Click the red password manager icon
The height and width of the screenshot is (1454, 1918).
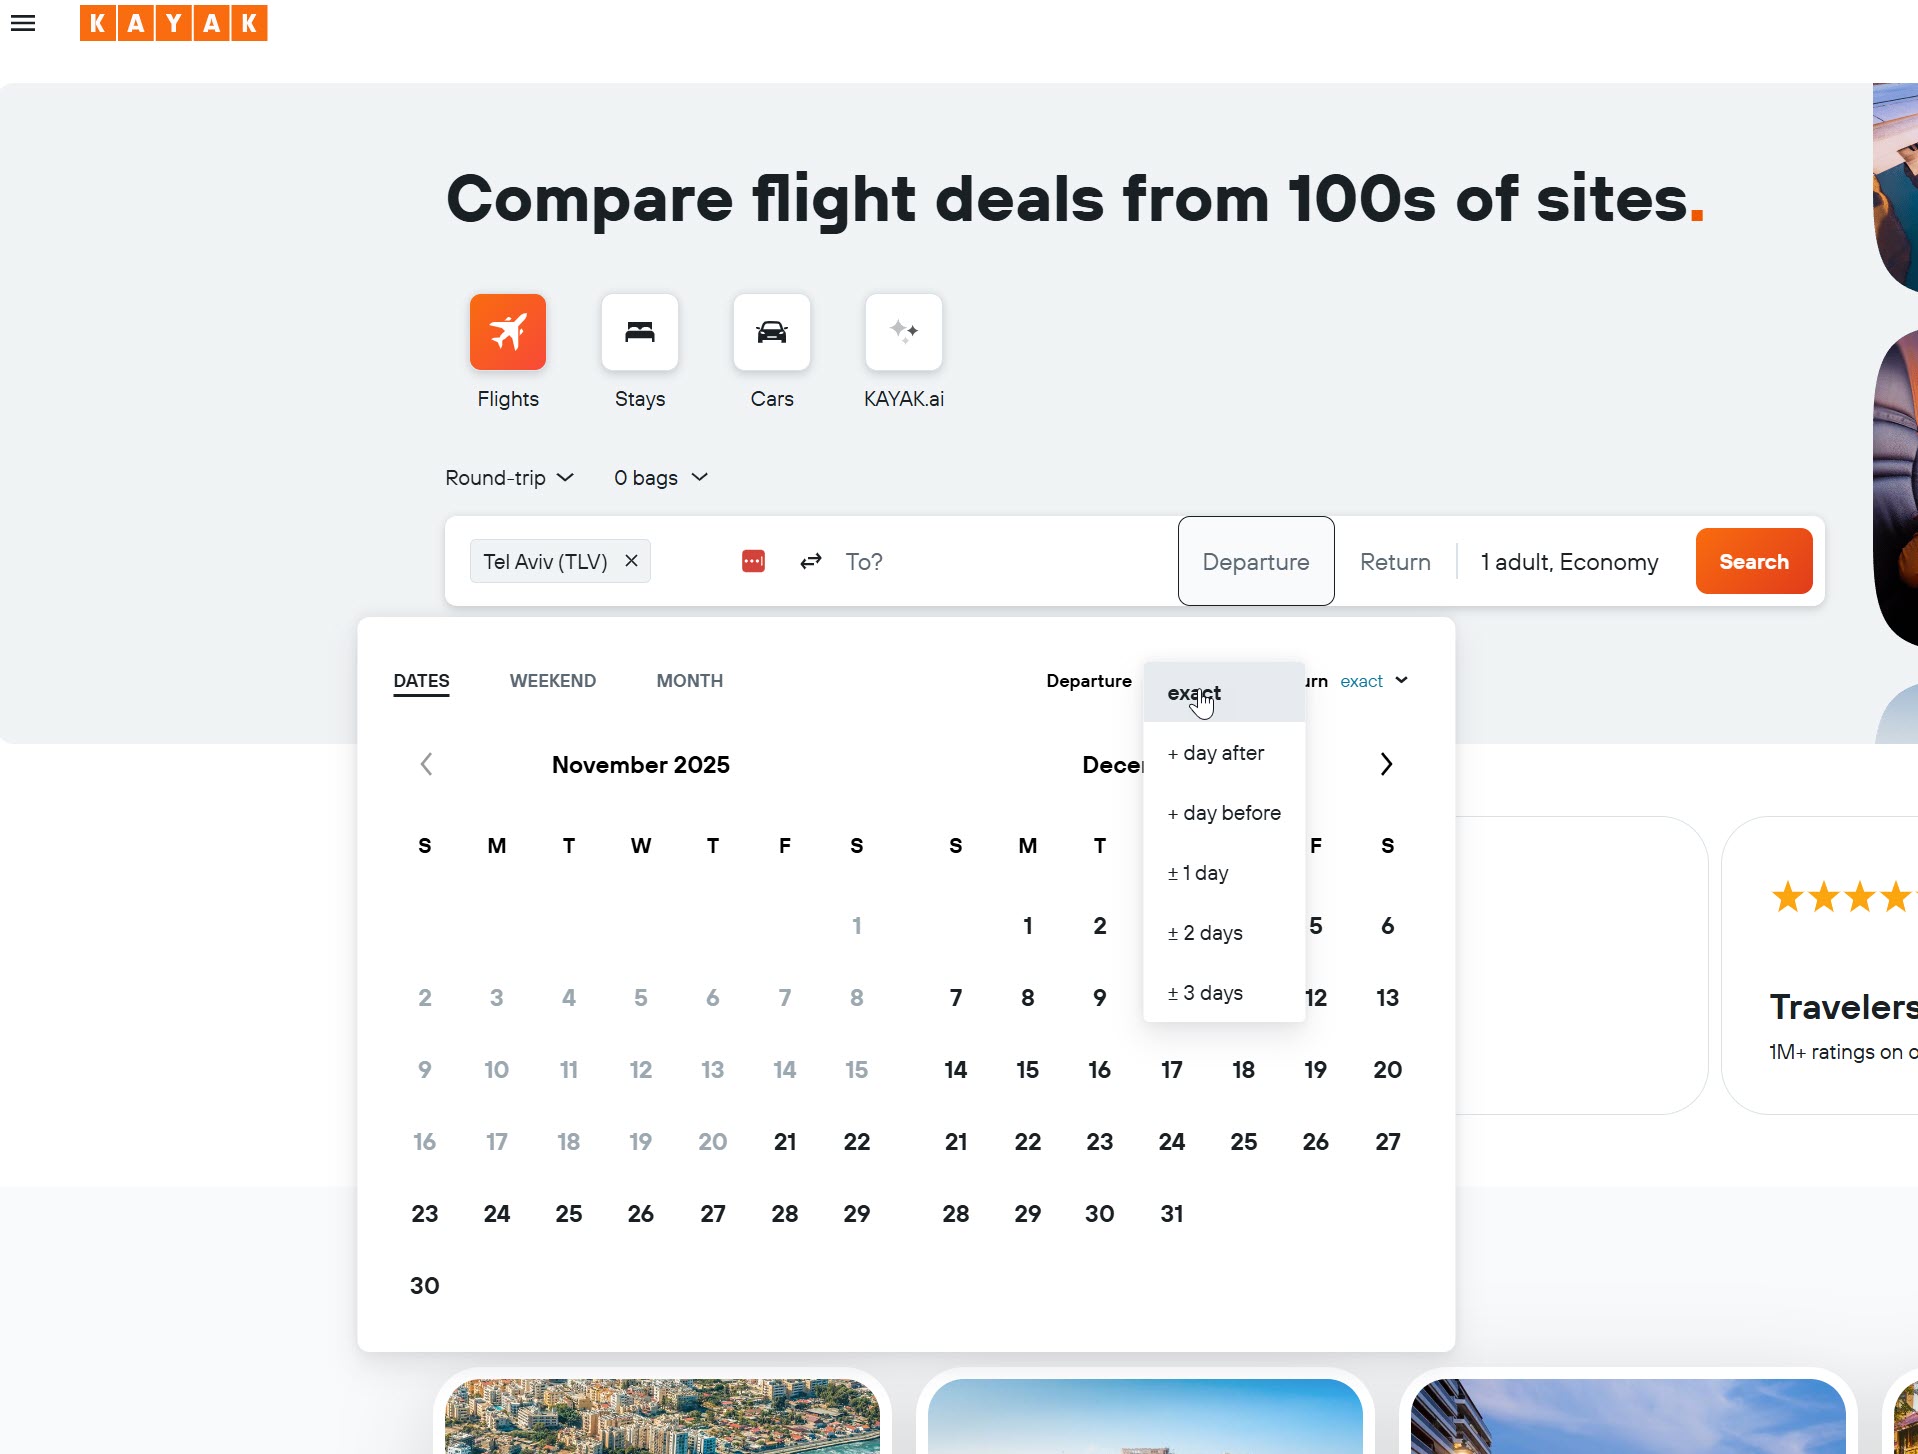tap(753, 561)
